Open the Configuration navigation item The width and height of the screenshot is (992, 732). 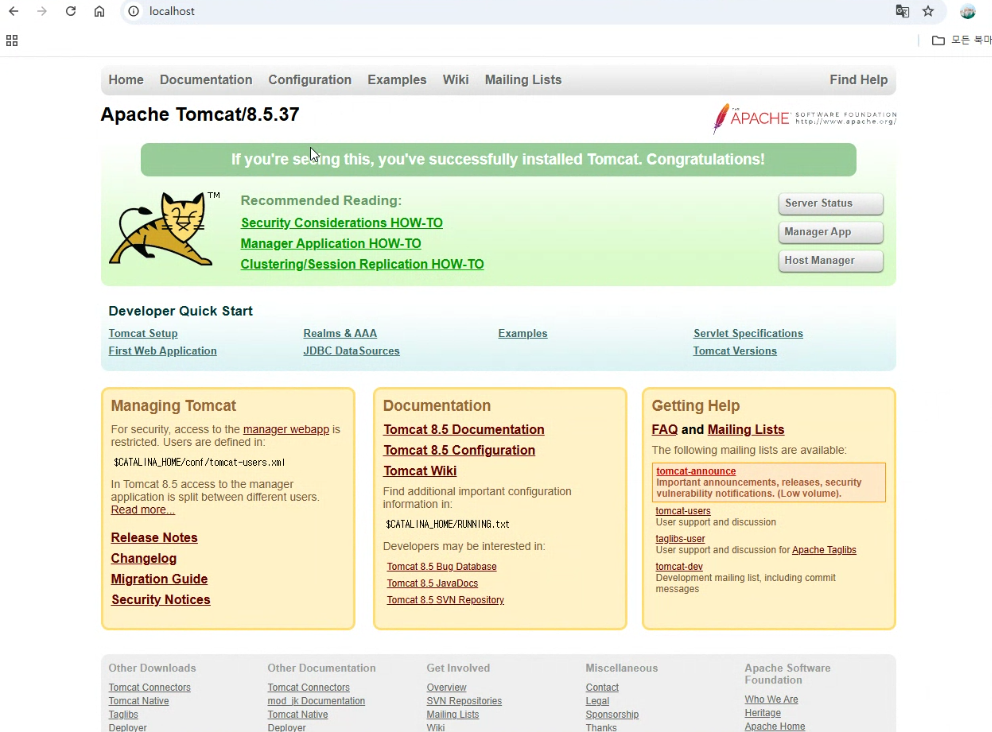[309, 80]
